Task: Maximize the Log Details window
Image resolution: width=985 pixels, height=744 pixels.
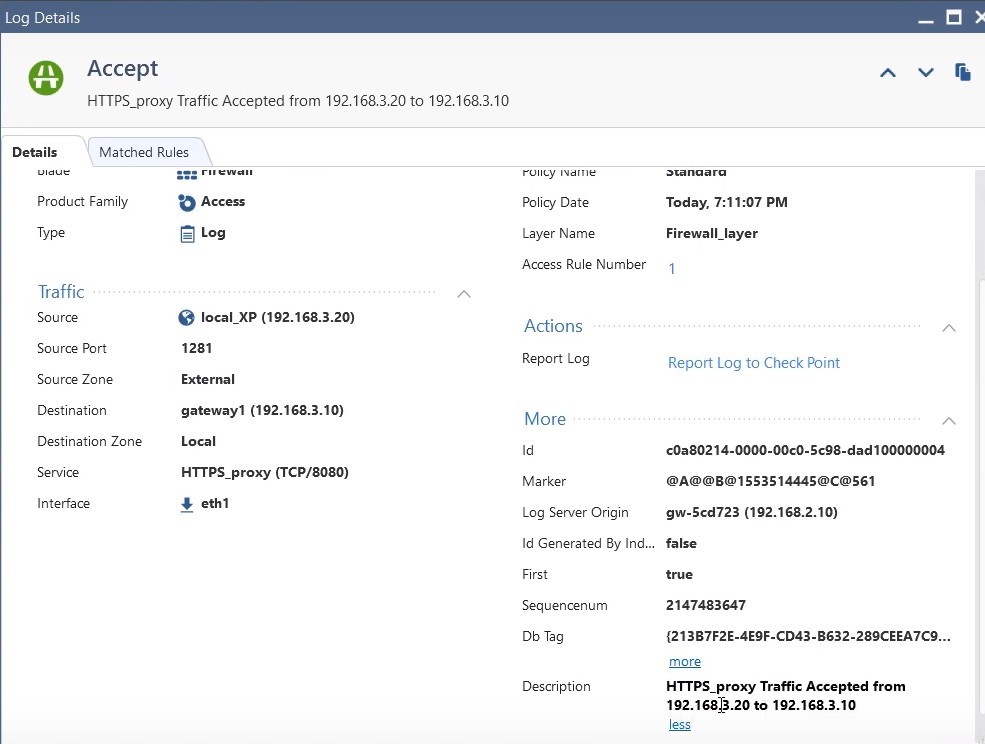Action: tap(953, 17)
